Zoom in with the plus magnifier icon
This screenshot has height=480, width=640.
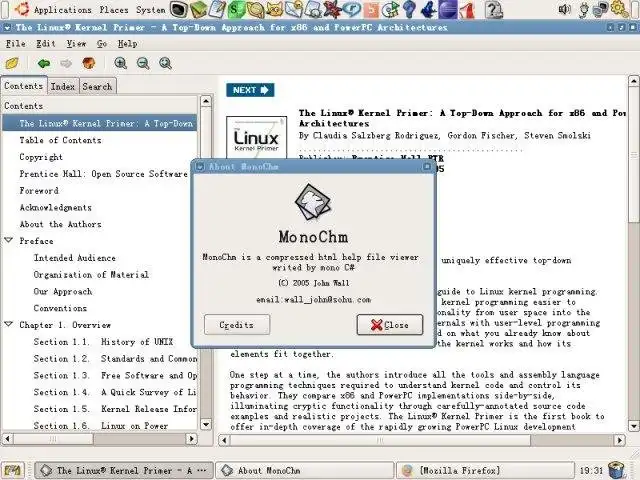120,63
